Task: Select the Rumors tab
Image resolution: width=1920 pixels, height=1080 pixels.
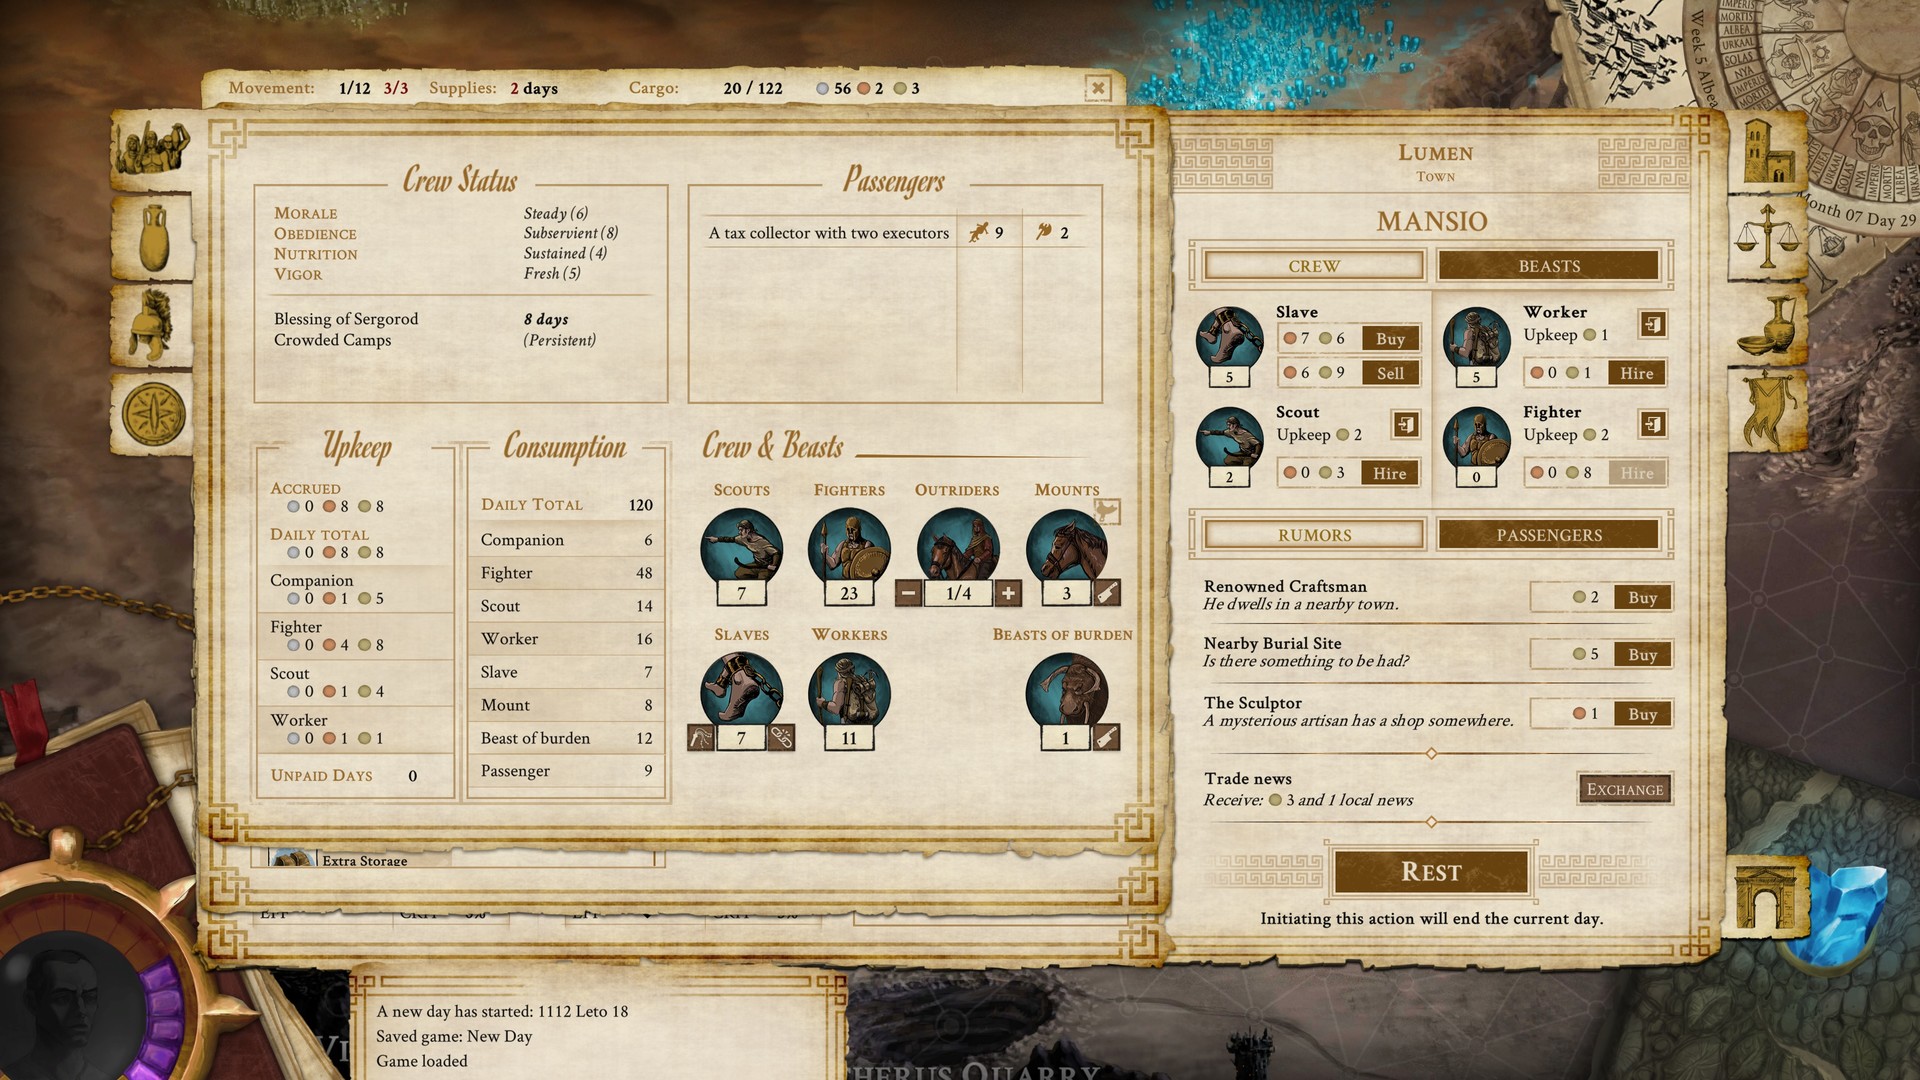Action: 1314,535
